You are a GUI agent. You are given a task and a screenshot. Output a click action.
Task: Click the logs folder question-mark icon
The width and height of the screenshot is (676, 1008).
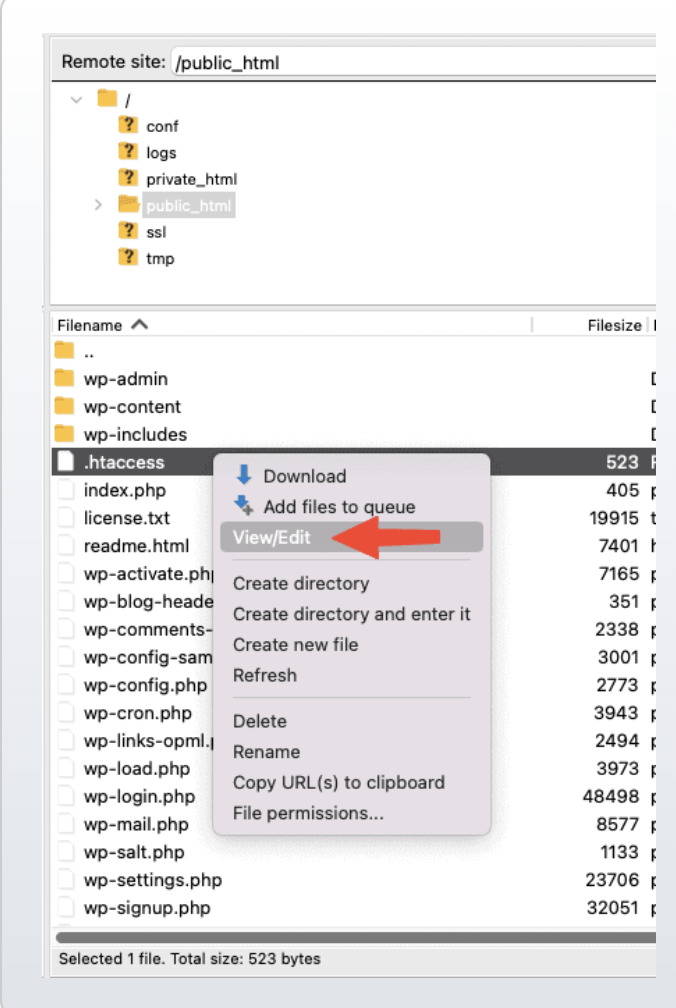[129, 151]
